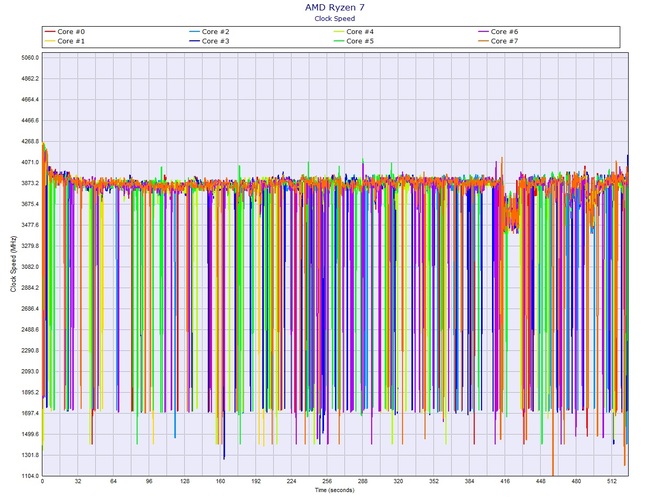
Task: Click the 4071.0 y-axis value
Action: 30,162
